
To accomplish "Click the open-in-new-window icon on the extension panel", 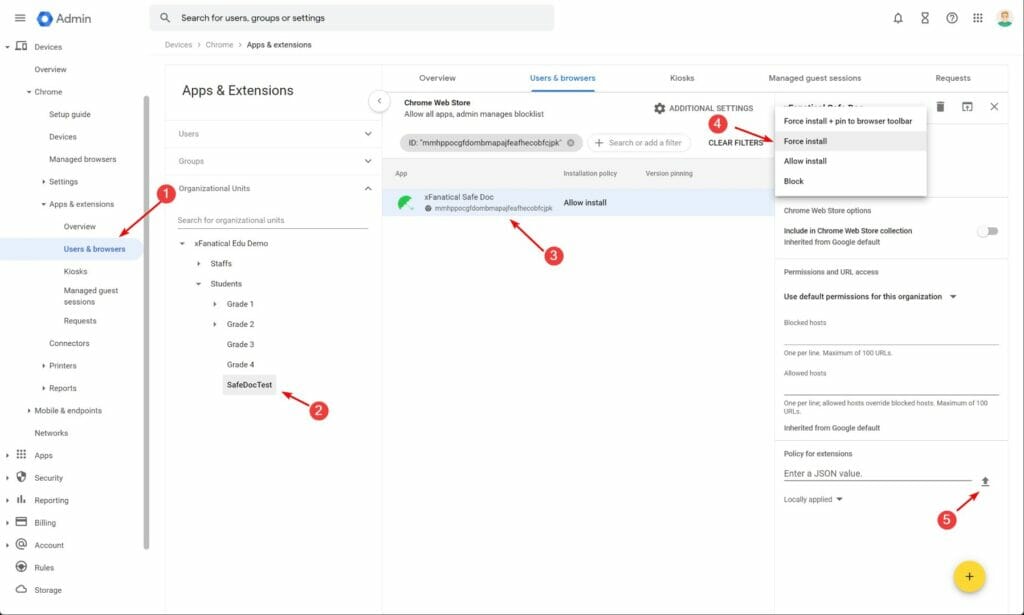I will pyautogui.click(x=968, y=107).
